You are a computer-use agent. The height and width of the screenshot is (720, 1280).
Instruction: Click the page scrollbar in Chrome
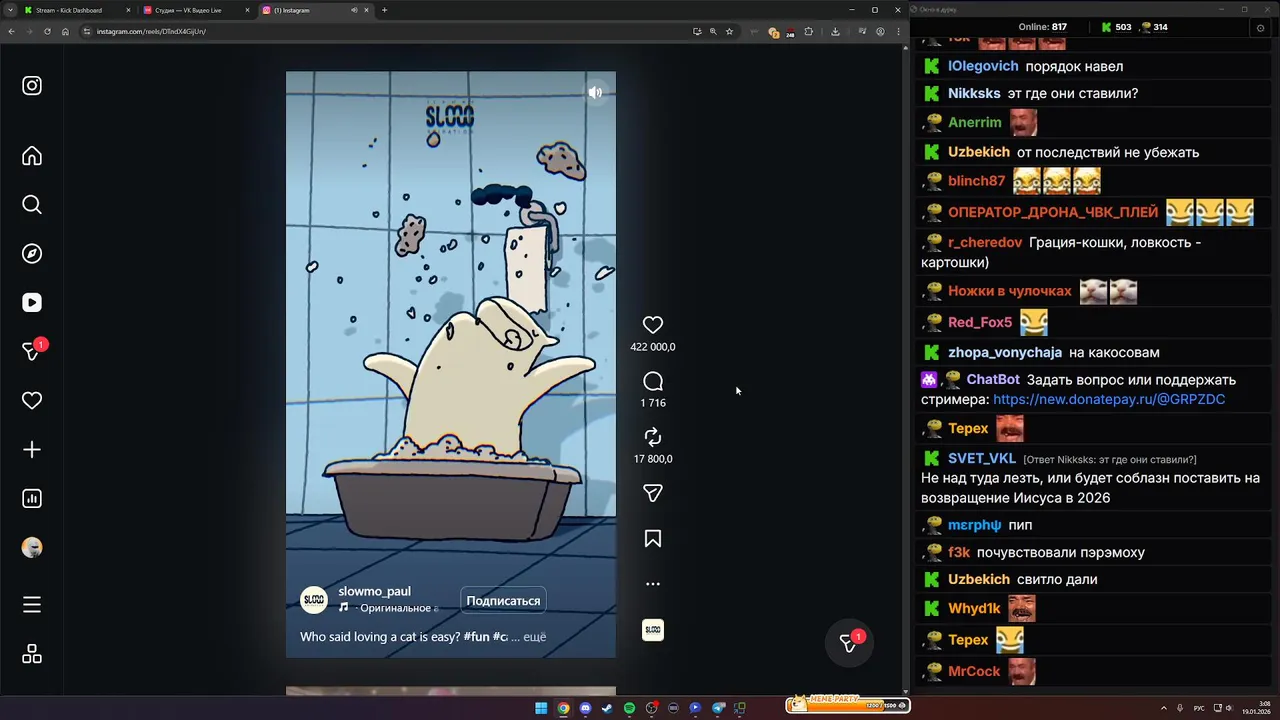point(906,368)
